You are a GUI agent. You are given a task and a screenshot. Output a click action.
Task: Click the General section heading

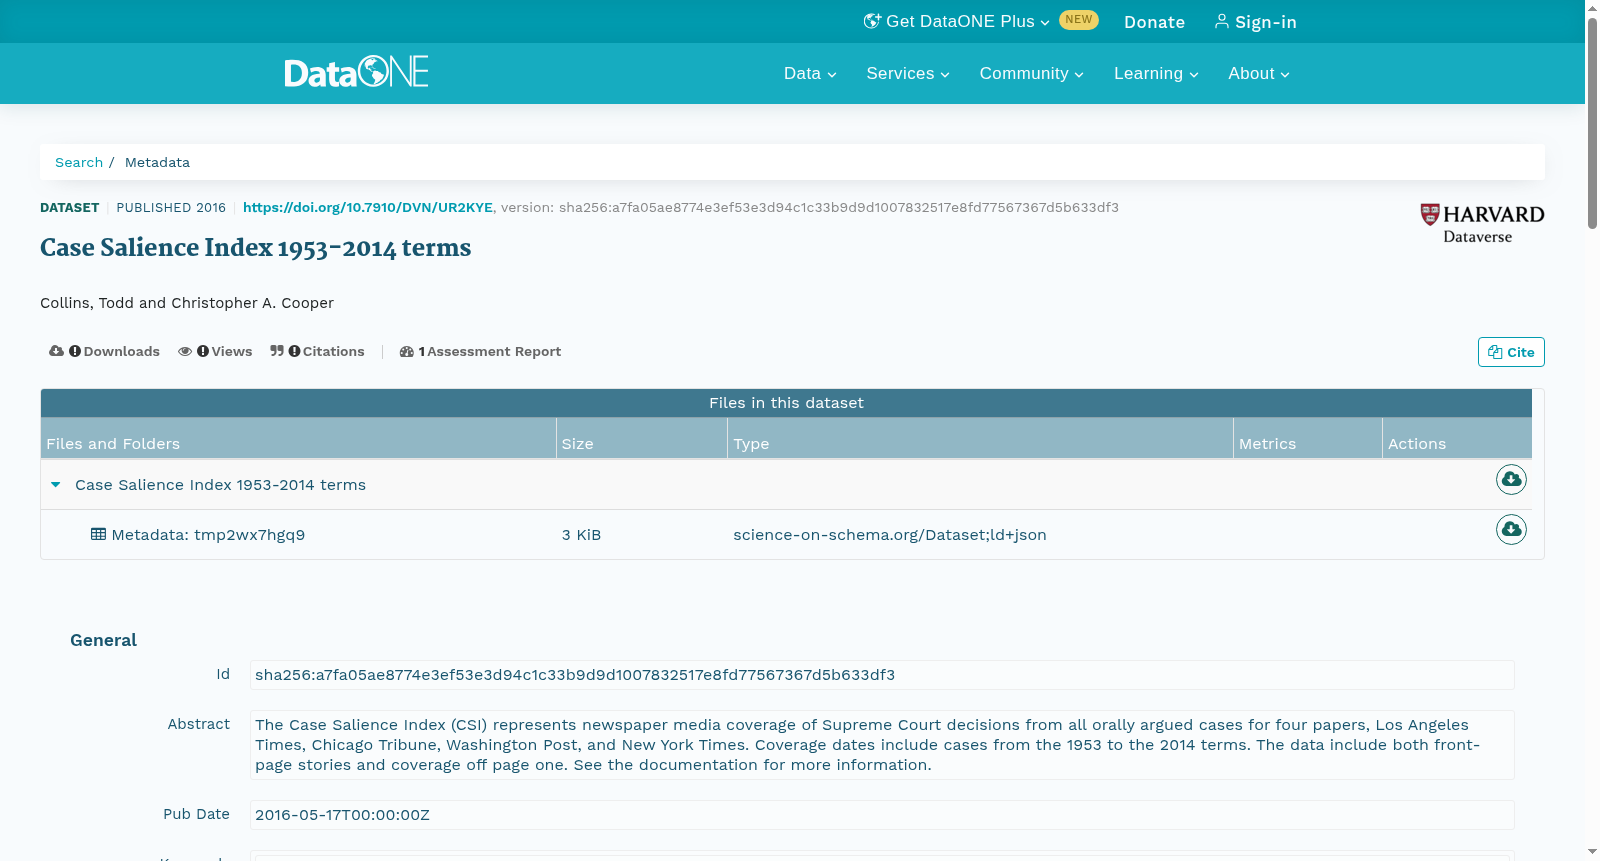103,640
